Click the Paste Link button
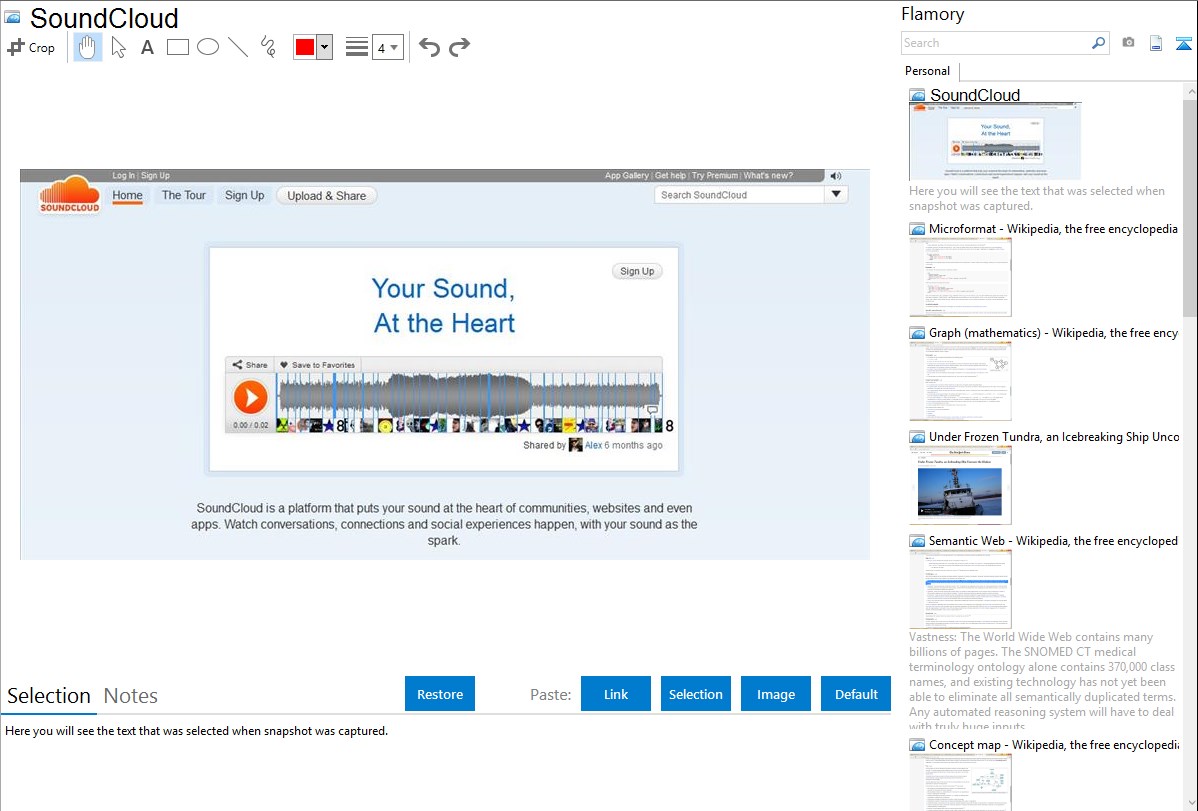Viewport: 1198px width, 811px height. (616, 694)
